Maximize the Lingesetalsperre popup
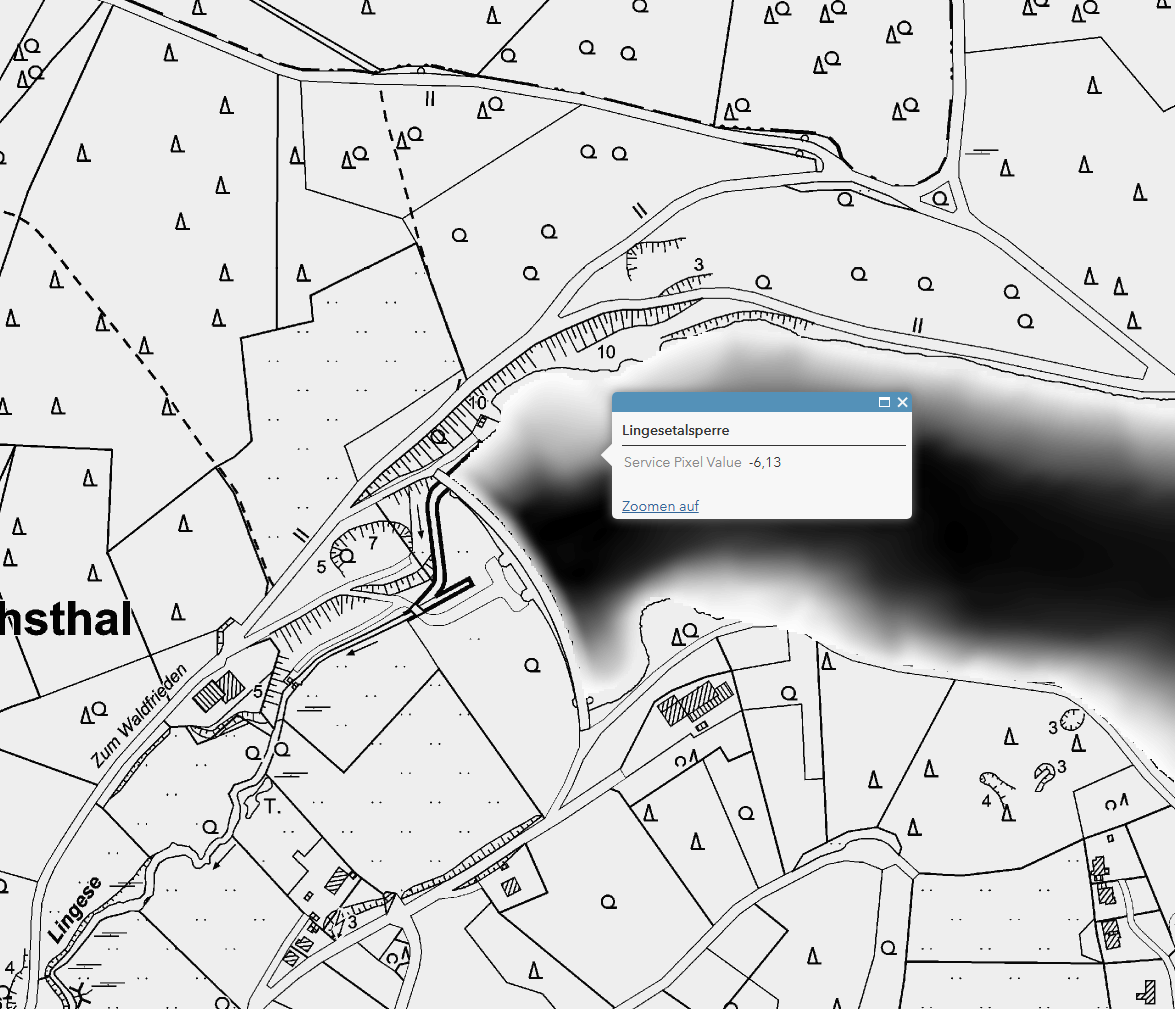 pos(884,403)
